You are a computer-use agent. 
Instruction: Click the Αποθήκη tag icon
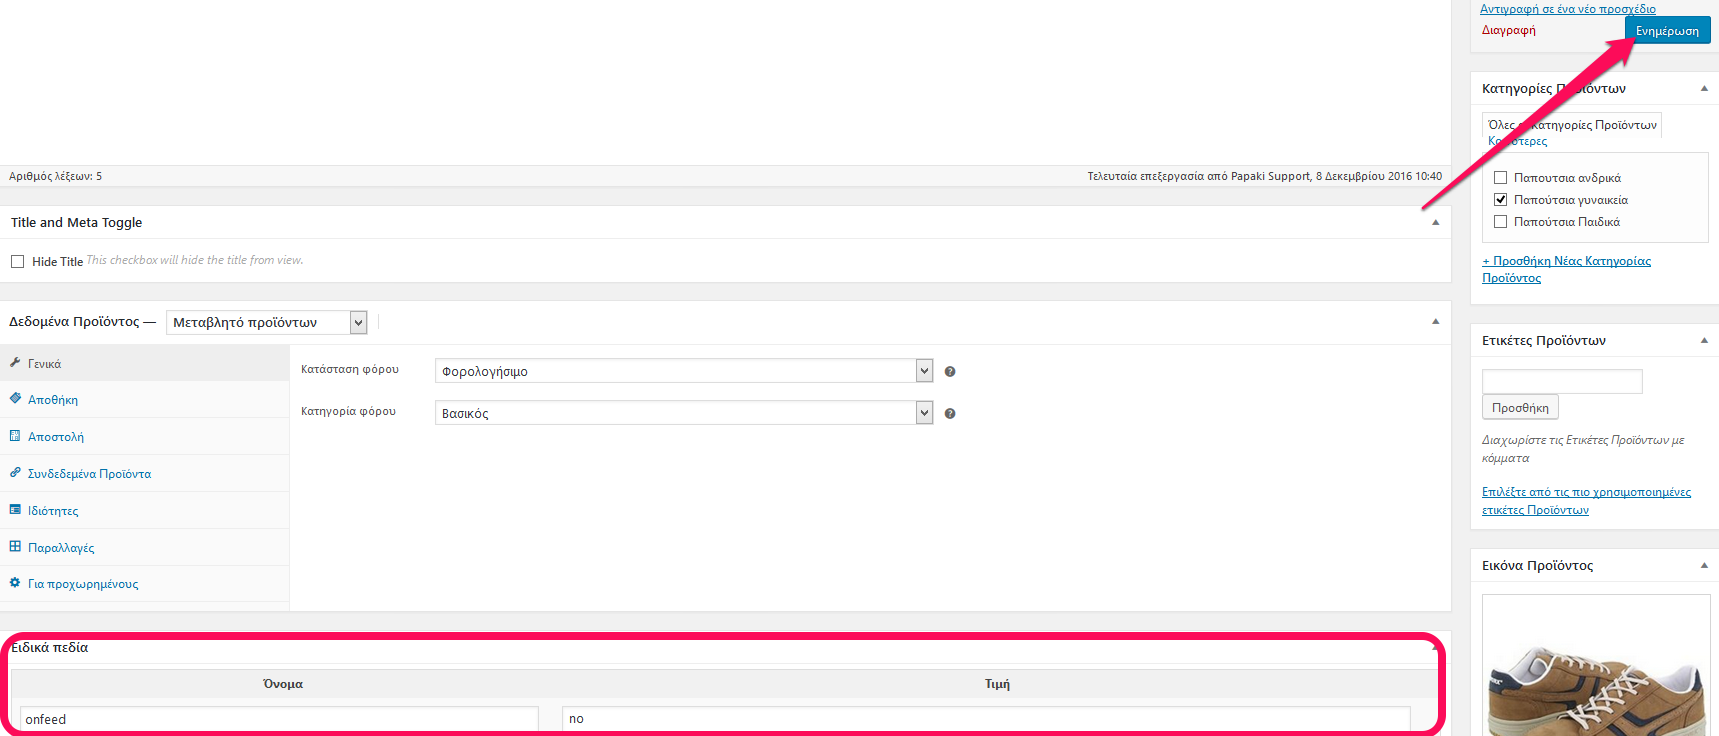click(x=15, y=399)
